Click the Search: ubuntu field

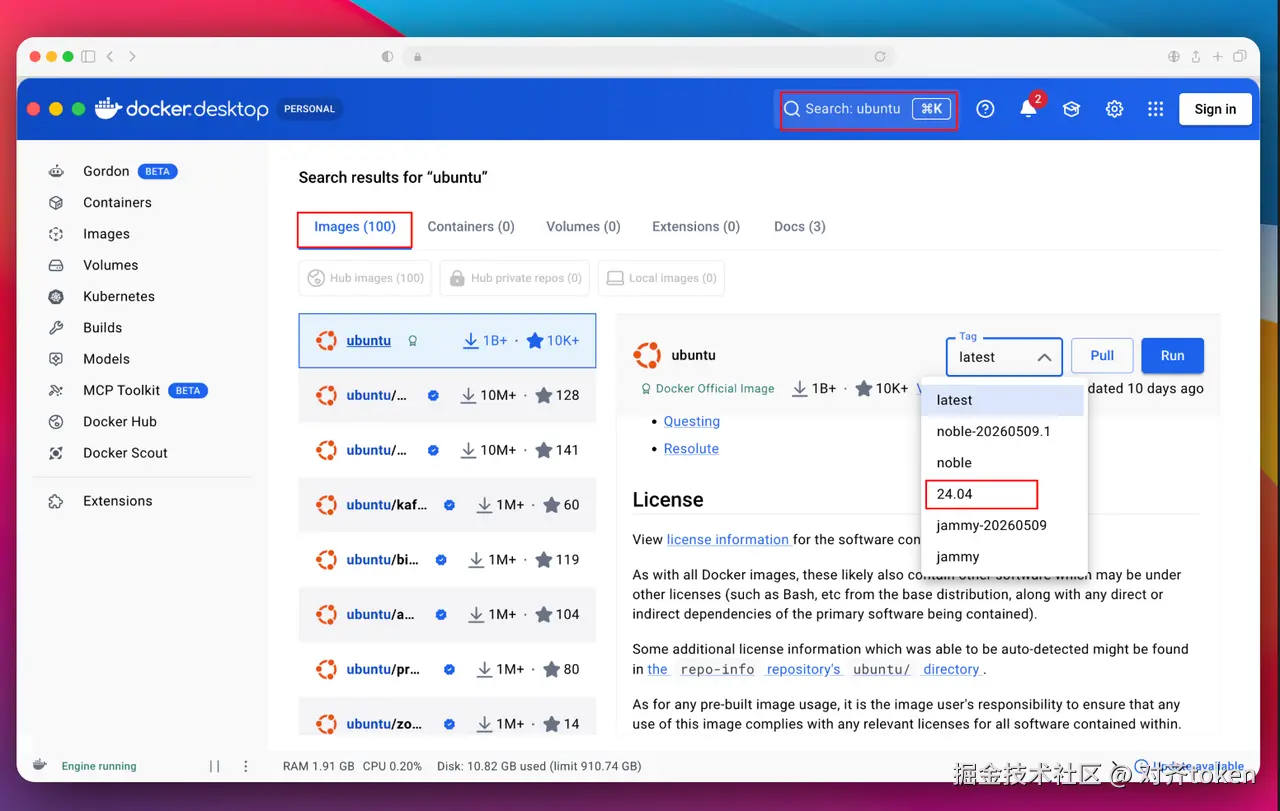pos(867,109)
